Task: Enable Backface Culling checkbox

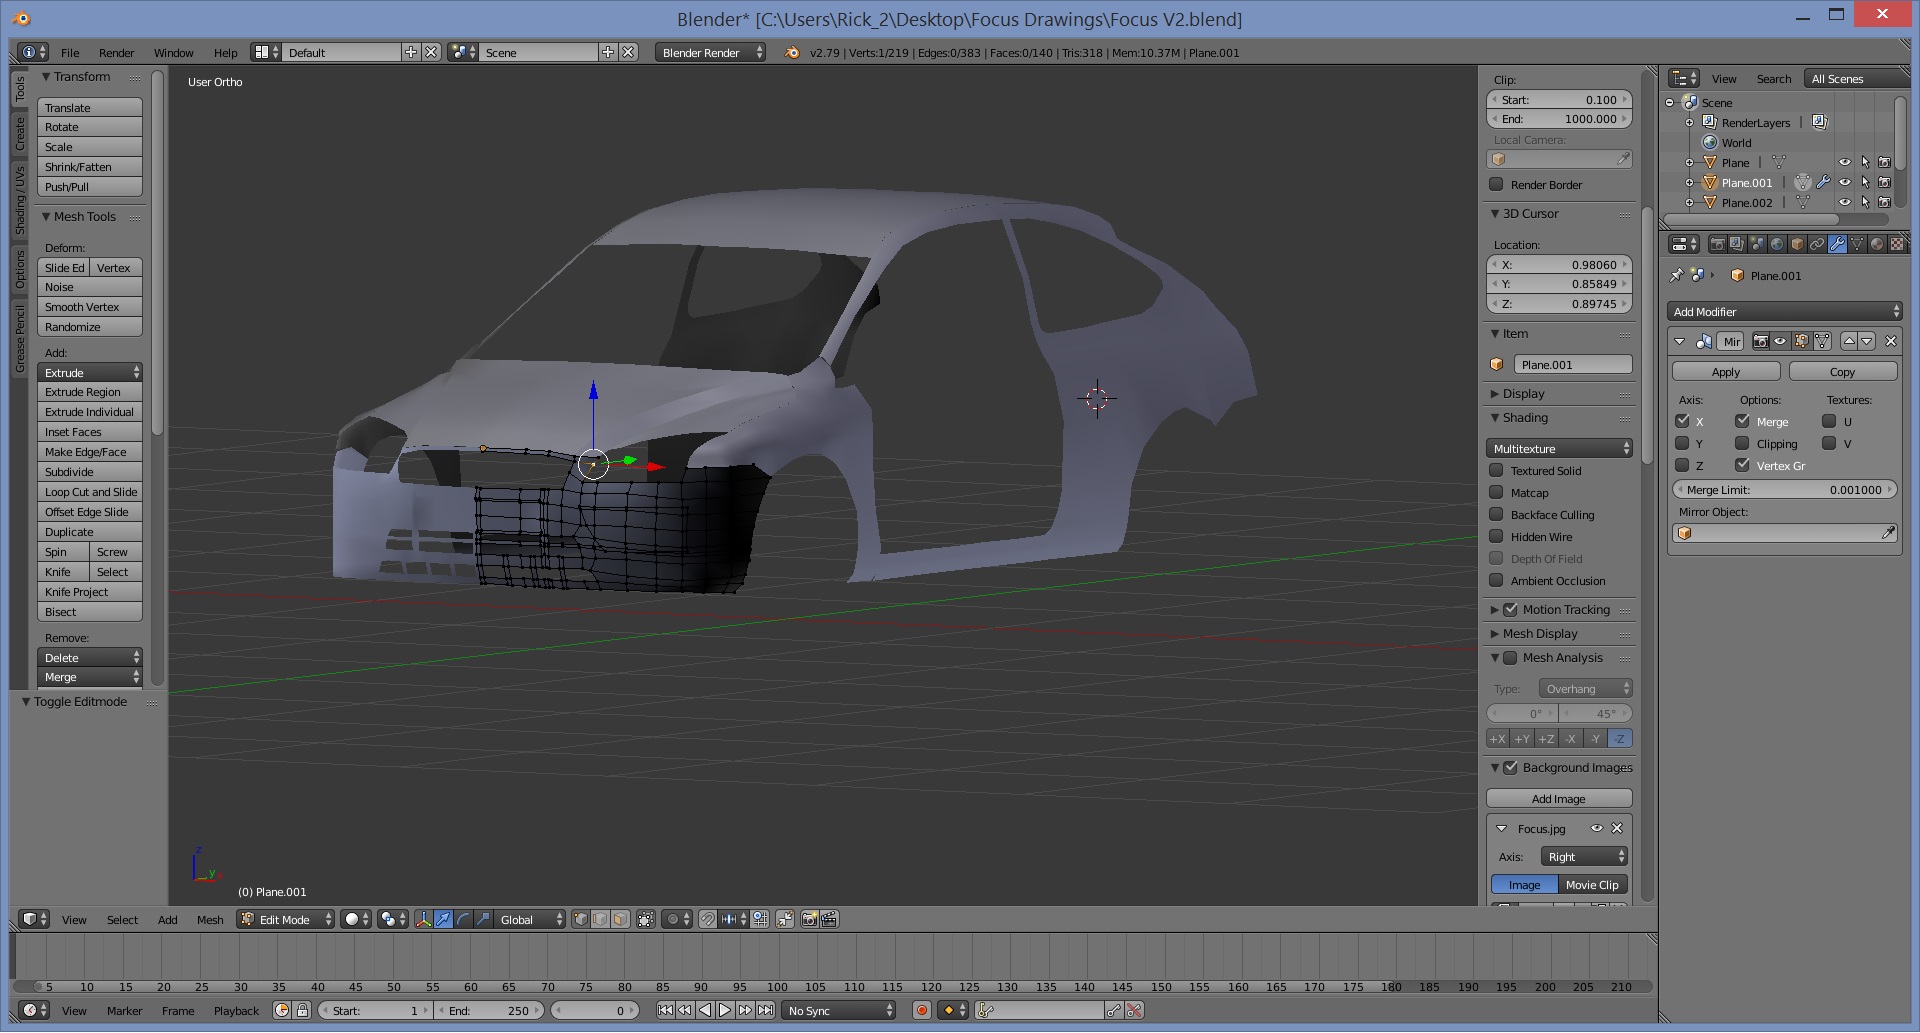Action: [x=1497, y=514]
